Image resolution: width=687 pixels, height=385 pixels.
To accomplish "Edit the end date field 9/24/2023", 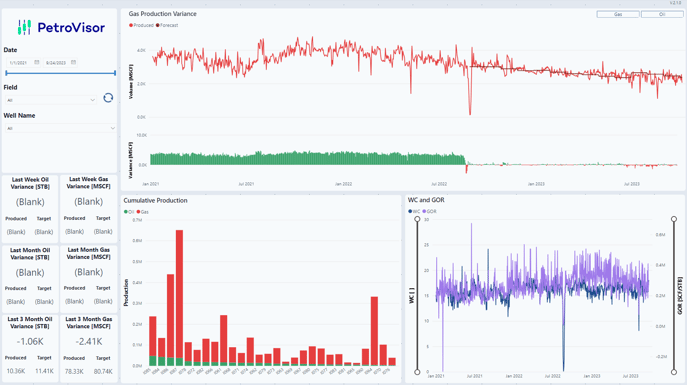I will (x=56, y=63).
